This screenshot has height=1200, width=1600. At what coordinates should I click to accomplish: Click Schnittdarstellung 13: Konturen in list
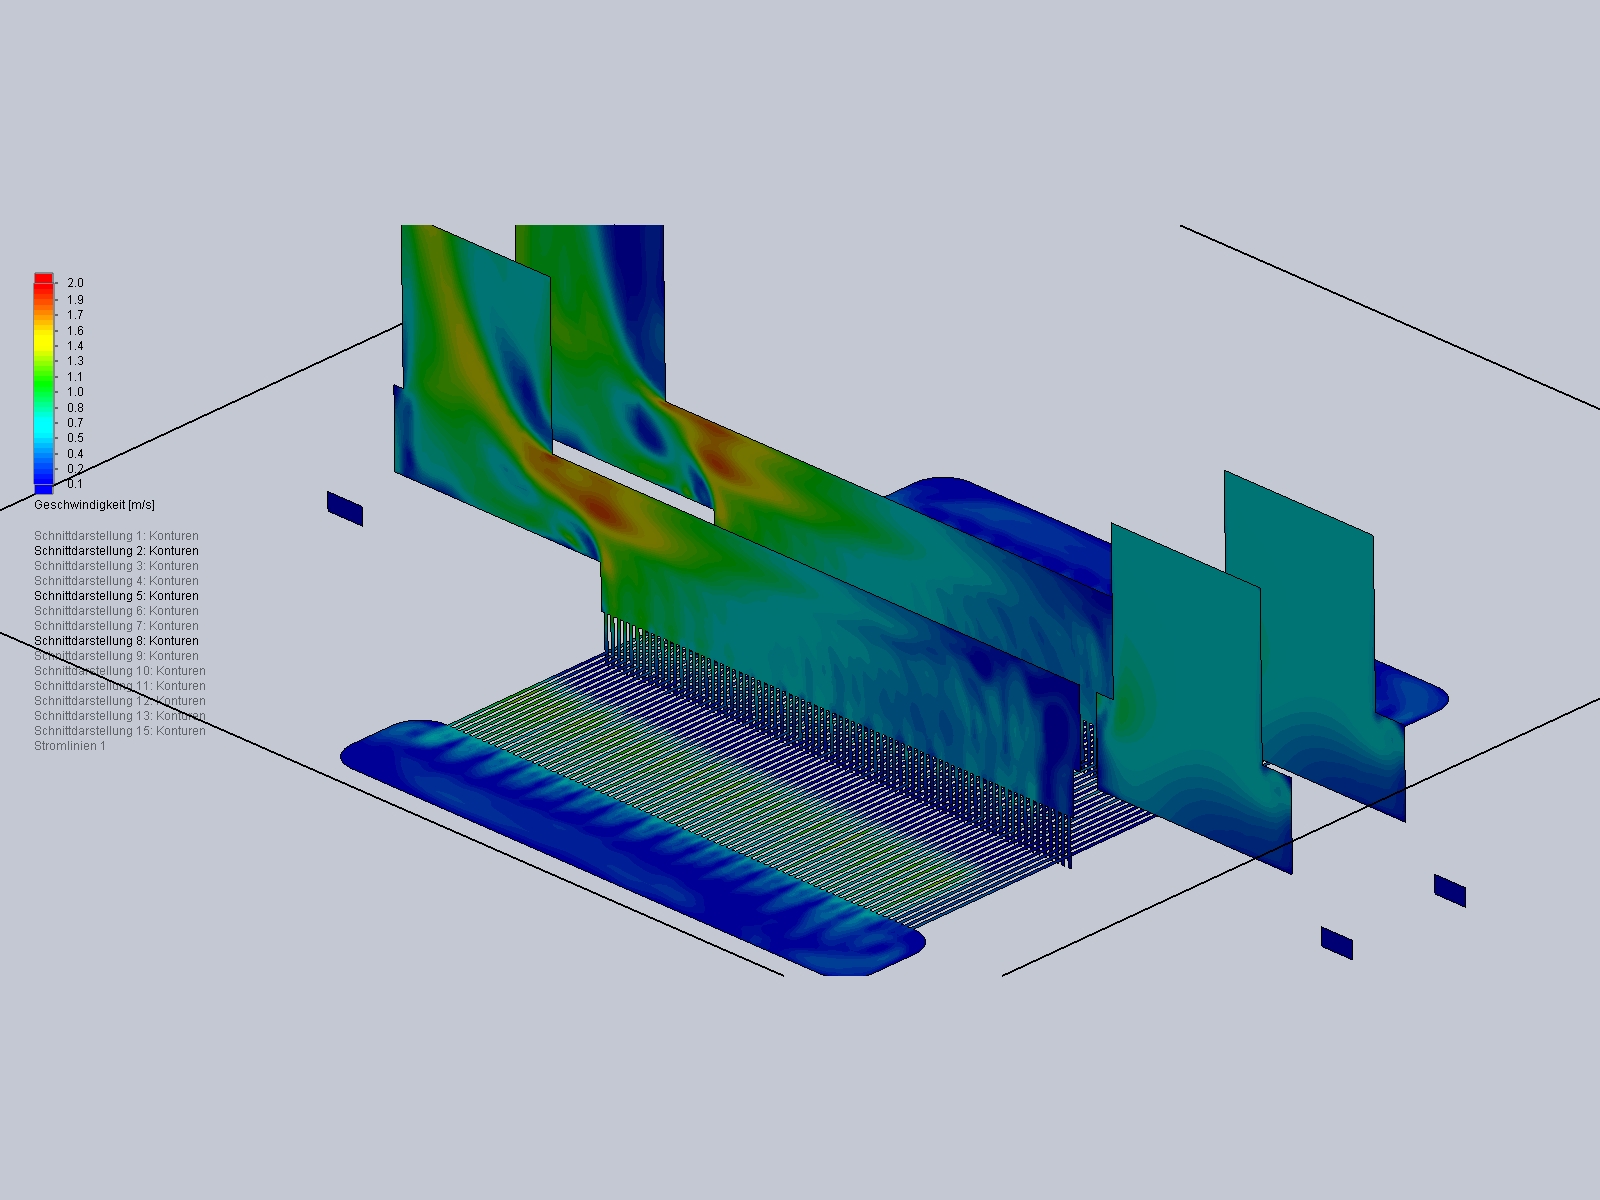[x=120, y=716]
